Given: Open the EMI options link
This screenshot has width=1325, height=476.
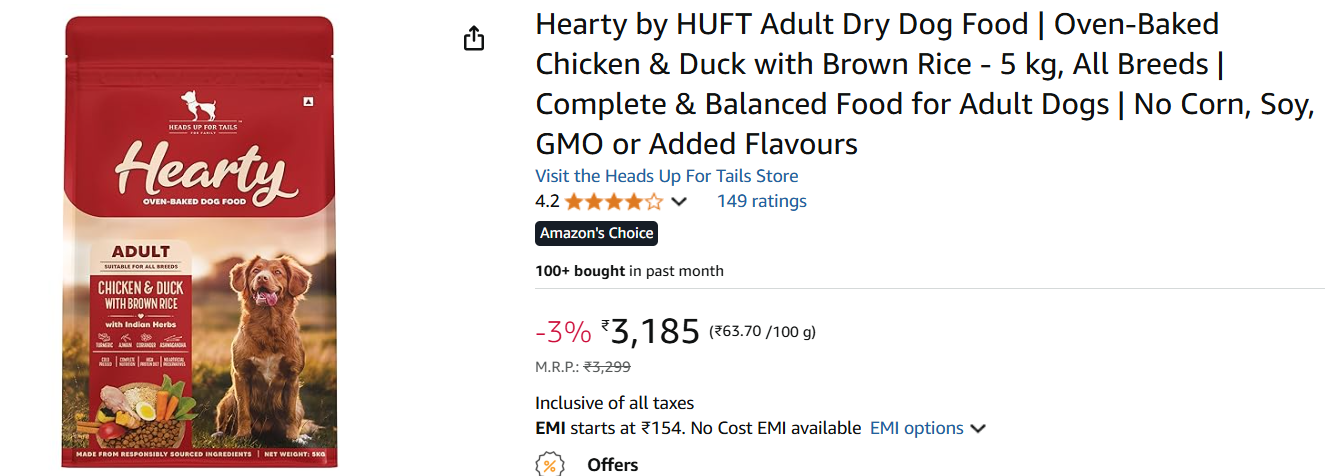Looking at the screenshot, I should coord(916,428).
